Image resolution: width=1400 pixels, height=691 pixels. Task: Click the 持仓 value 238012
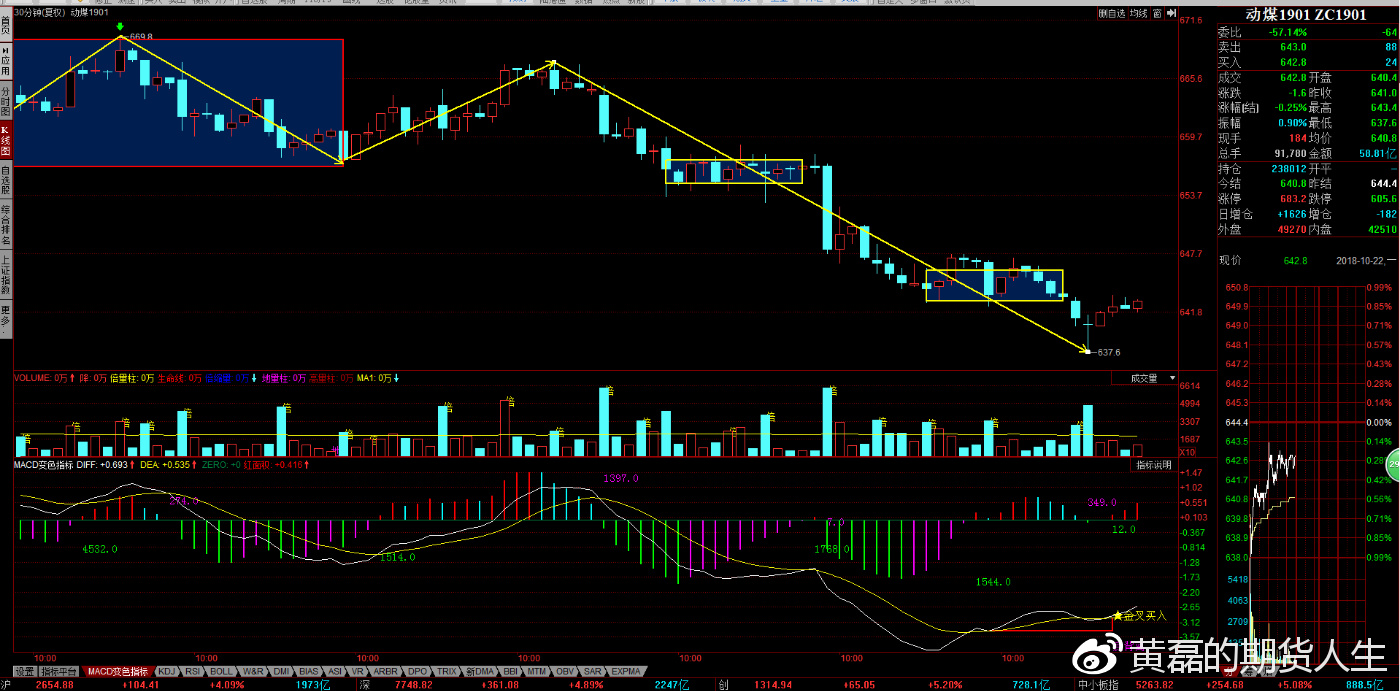(1288, 169)
